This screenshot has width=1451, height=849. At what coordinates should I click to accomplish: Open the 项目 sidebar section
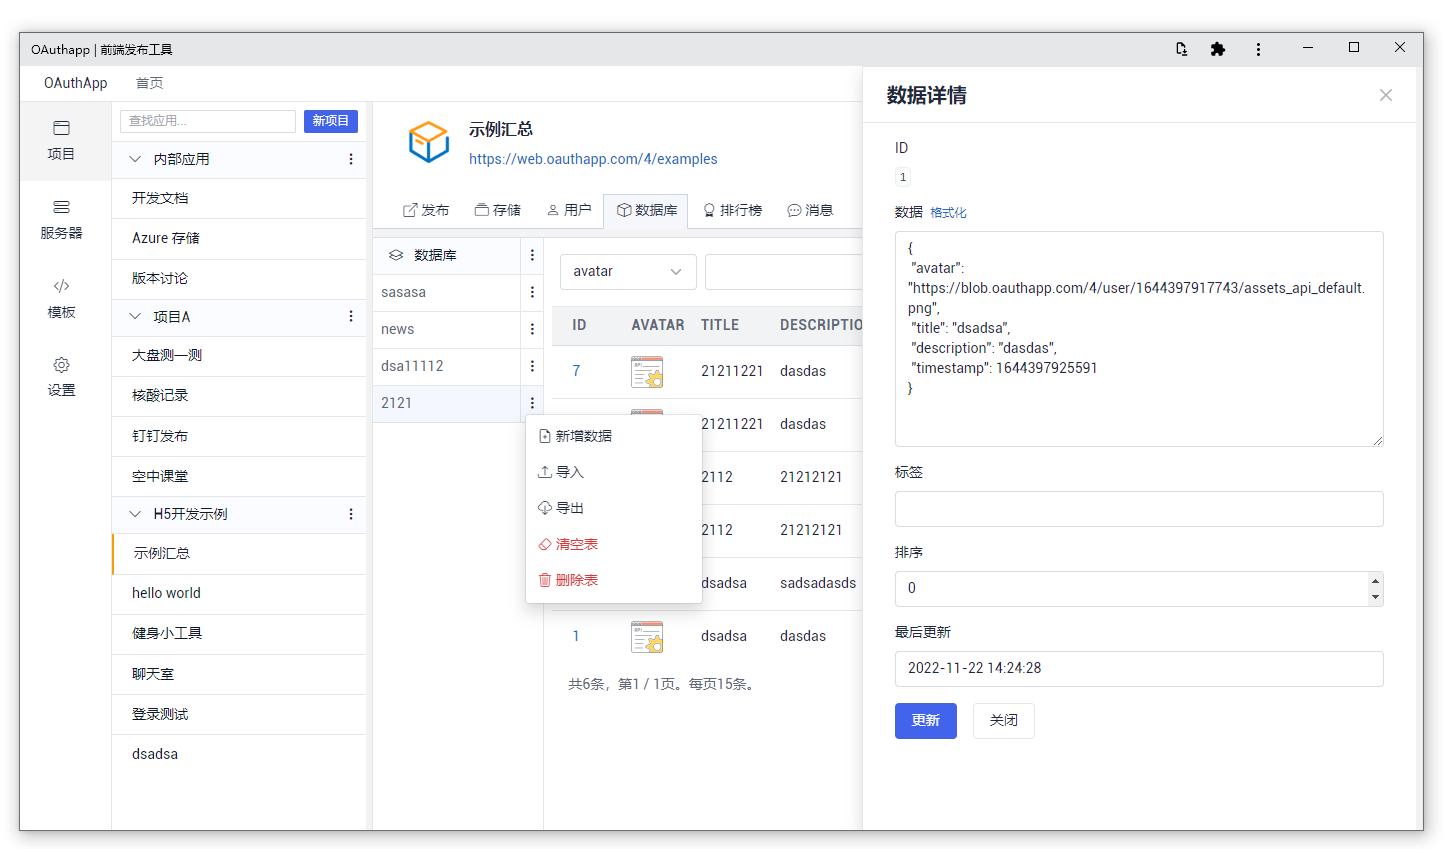(x=61, y=141)
